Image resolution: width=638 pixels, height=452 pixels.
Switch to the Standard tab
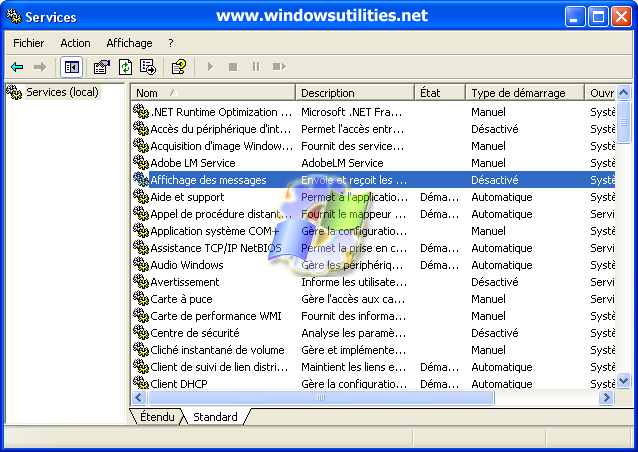(215, 417)
